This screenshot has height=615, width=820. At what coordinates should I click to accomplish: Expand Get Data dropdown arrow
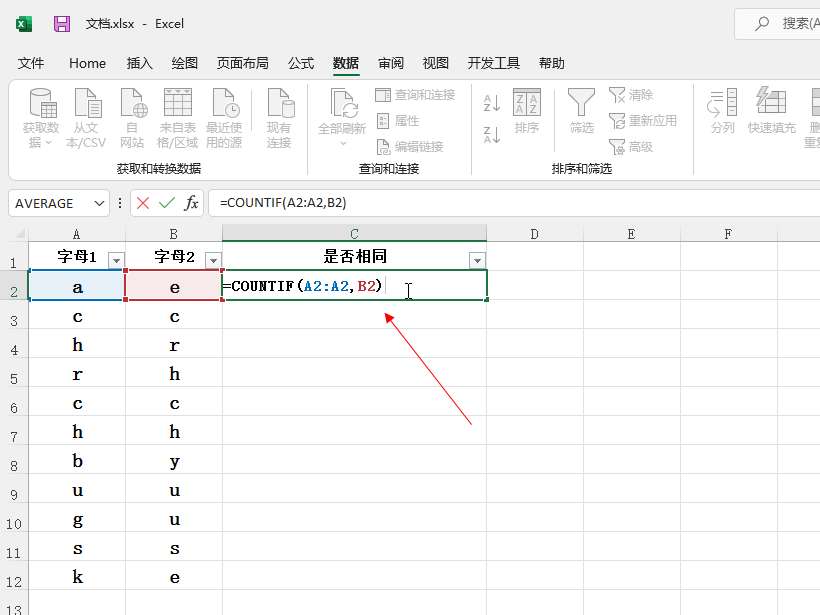coord(49,142)
